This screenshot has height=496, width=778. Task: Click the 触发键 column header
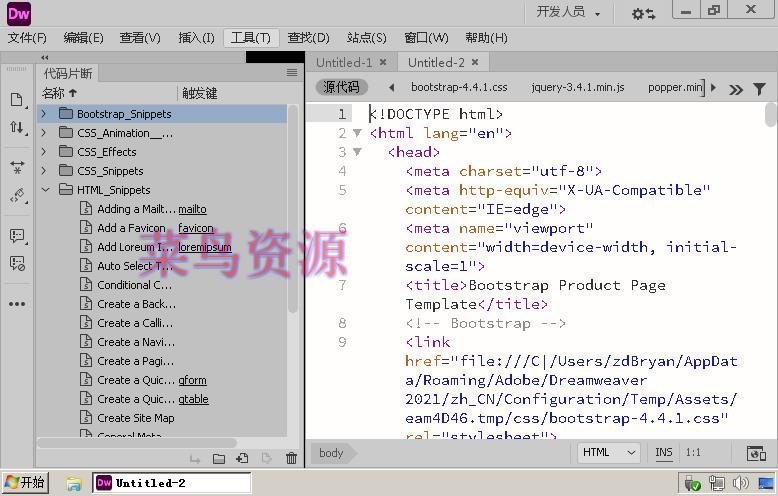pyautogui.click(x=199, y=93)
